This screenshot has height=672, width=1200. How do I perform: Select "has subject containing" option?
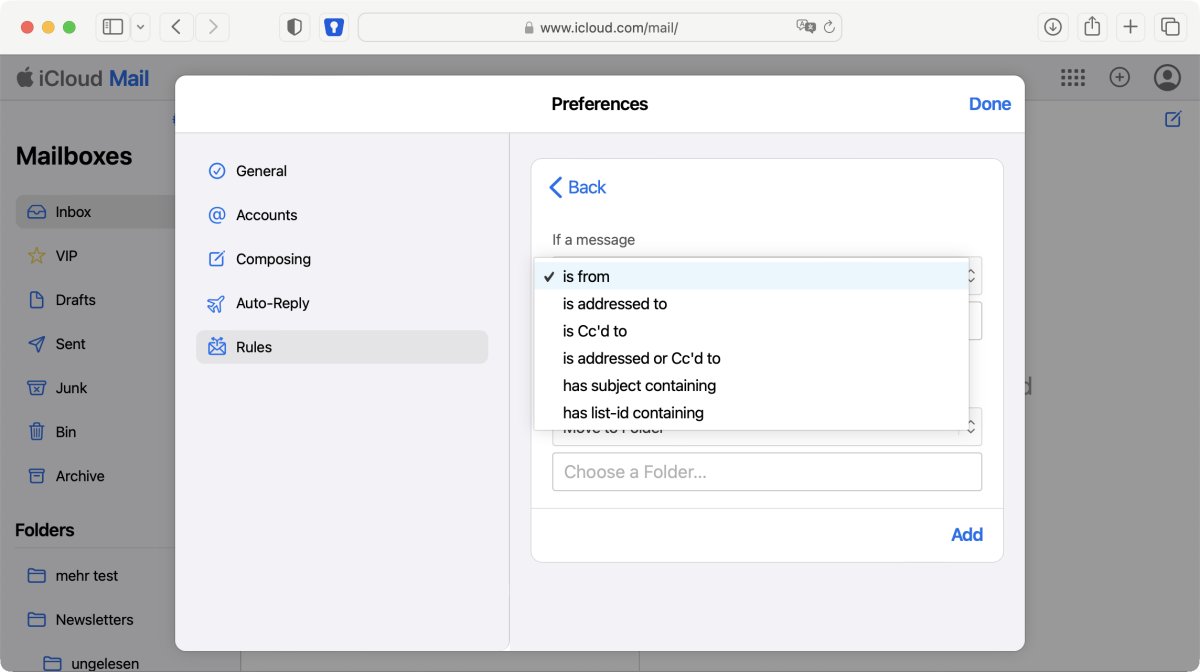(x=639, y=385)
